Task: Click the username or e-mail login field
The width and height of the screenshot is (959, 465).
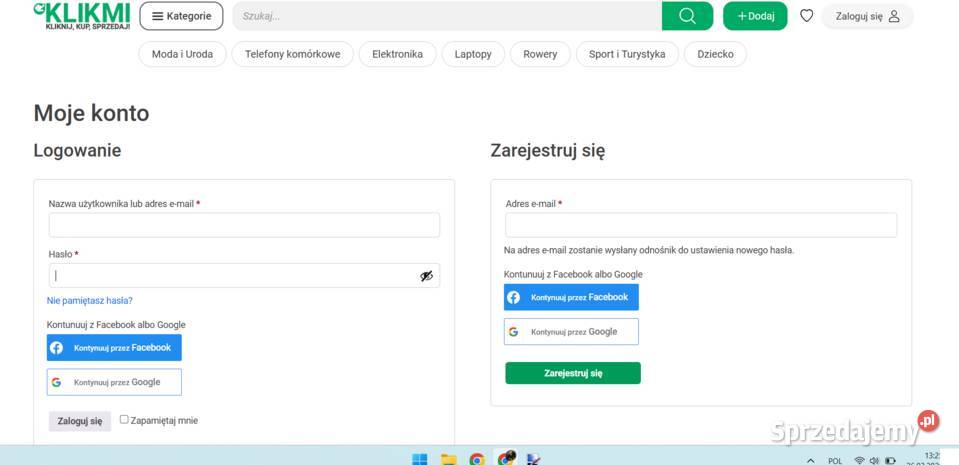Action: coord(244,225)
